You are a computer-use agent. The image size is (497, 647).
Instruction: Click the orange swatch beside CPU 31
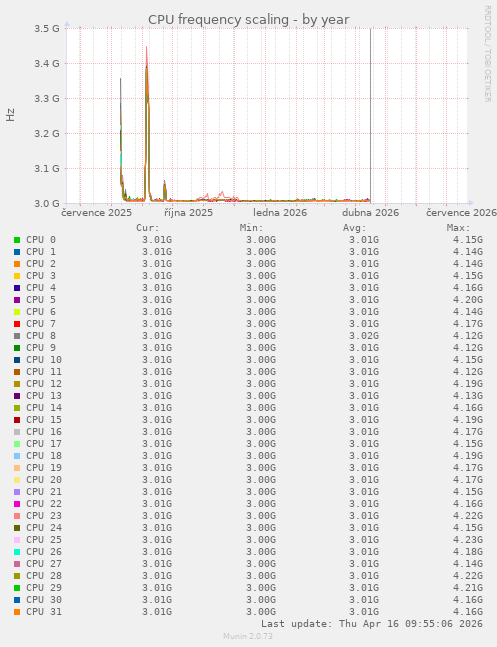click(17, 611)
